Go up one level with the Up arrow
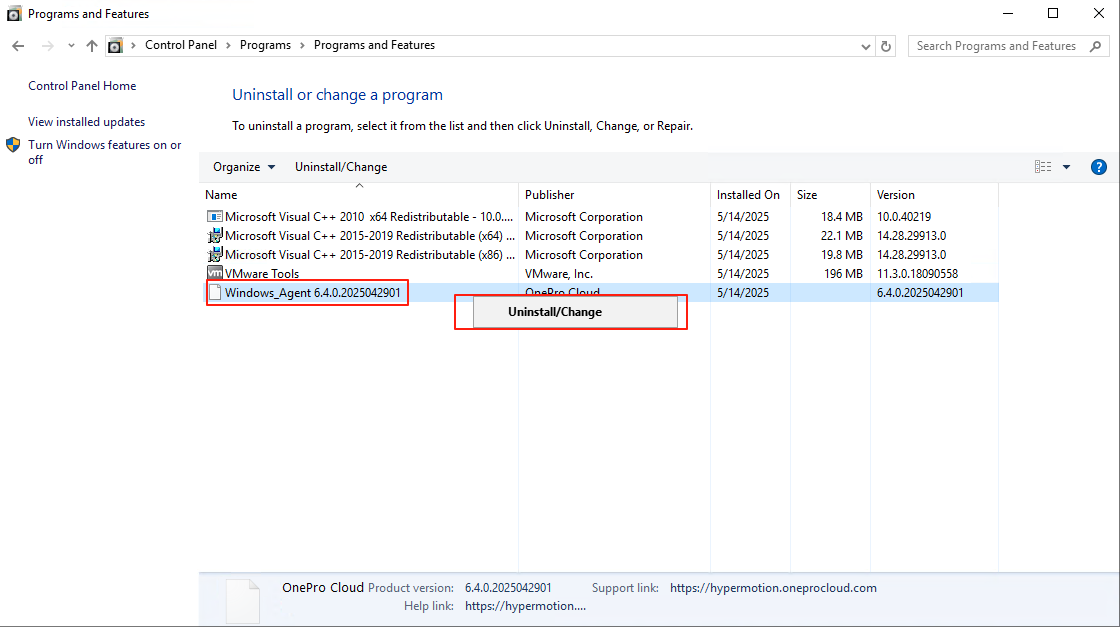Screen dimensions: 1120x627 pyautogui.click(x=91, y=46)
